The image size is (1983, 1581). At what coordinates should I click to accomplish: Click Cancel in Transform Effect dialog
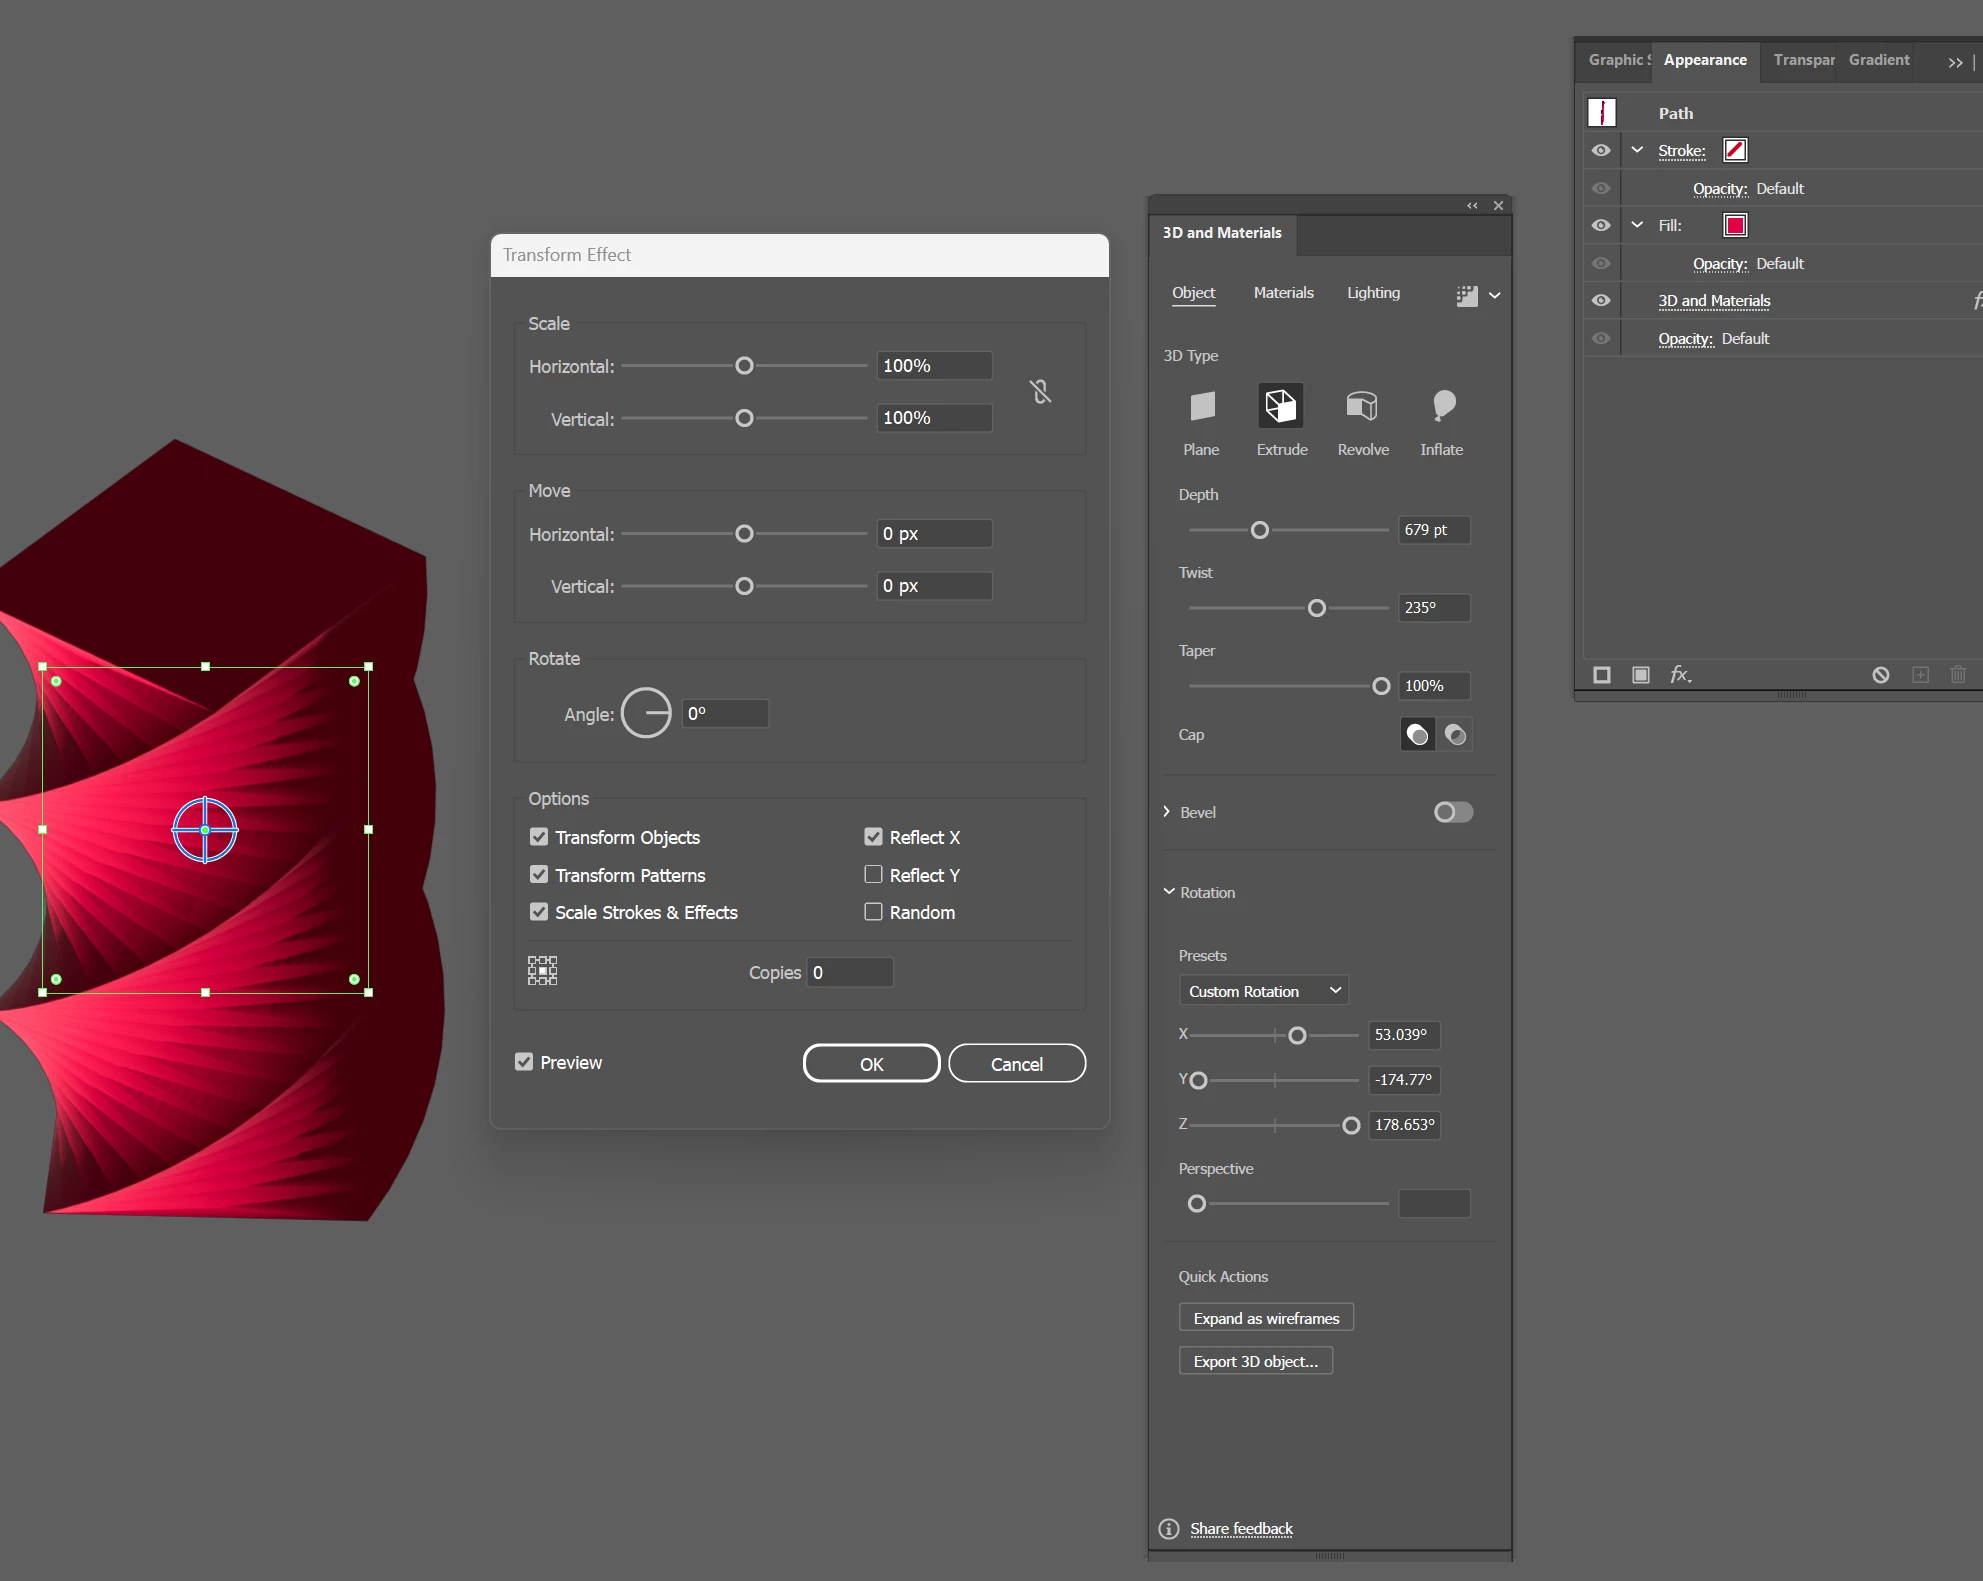1017,1064
